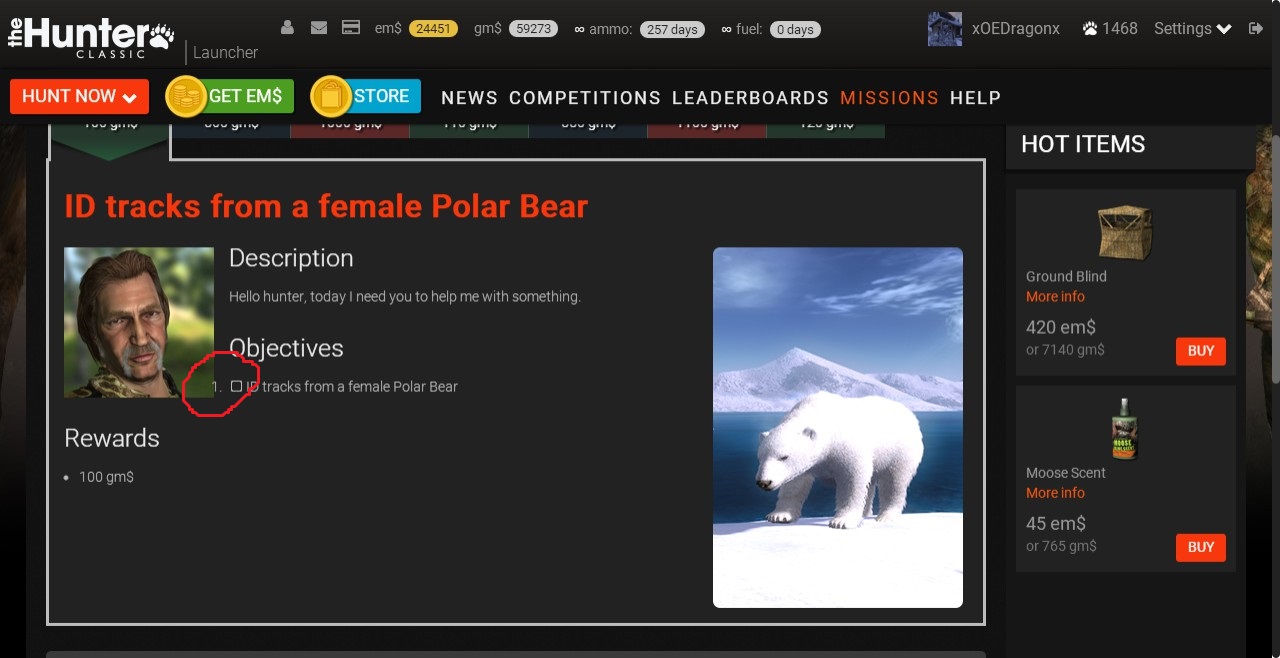Go to the NEWS menu
Screen dimensions: 1280x658
(469, 98)
